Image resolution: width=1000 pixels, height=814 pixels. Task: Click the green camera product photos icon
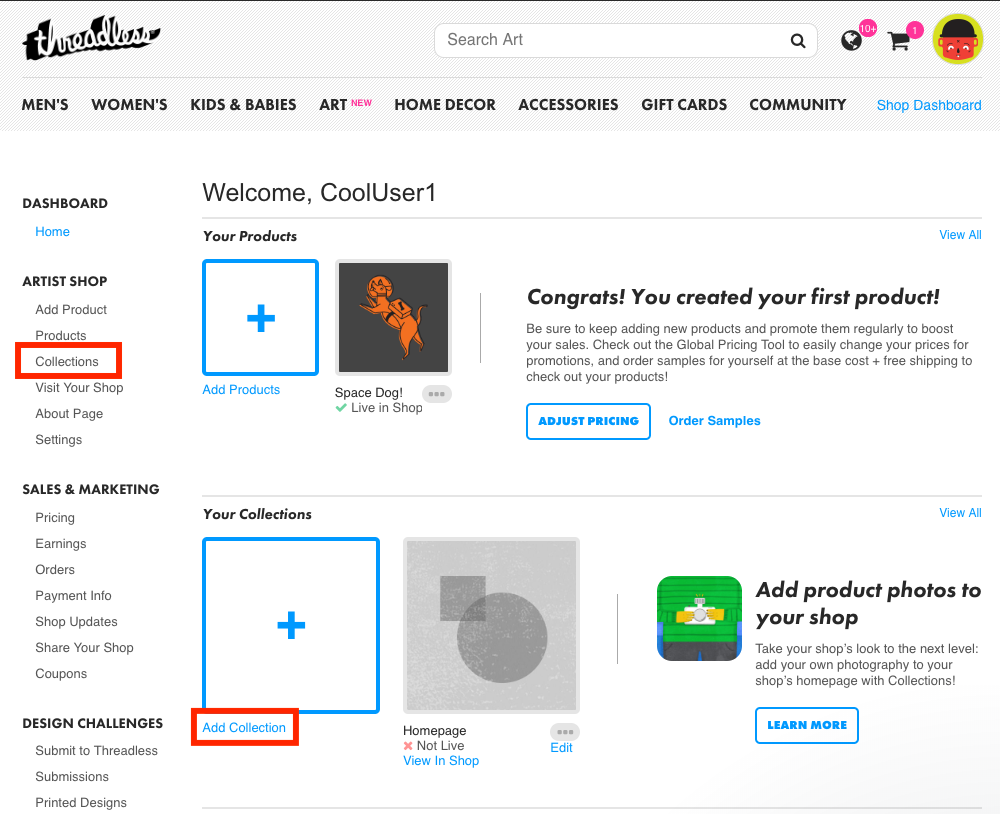point(700,618)
